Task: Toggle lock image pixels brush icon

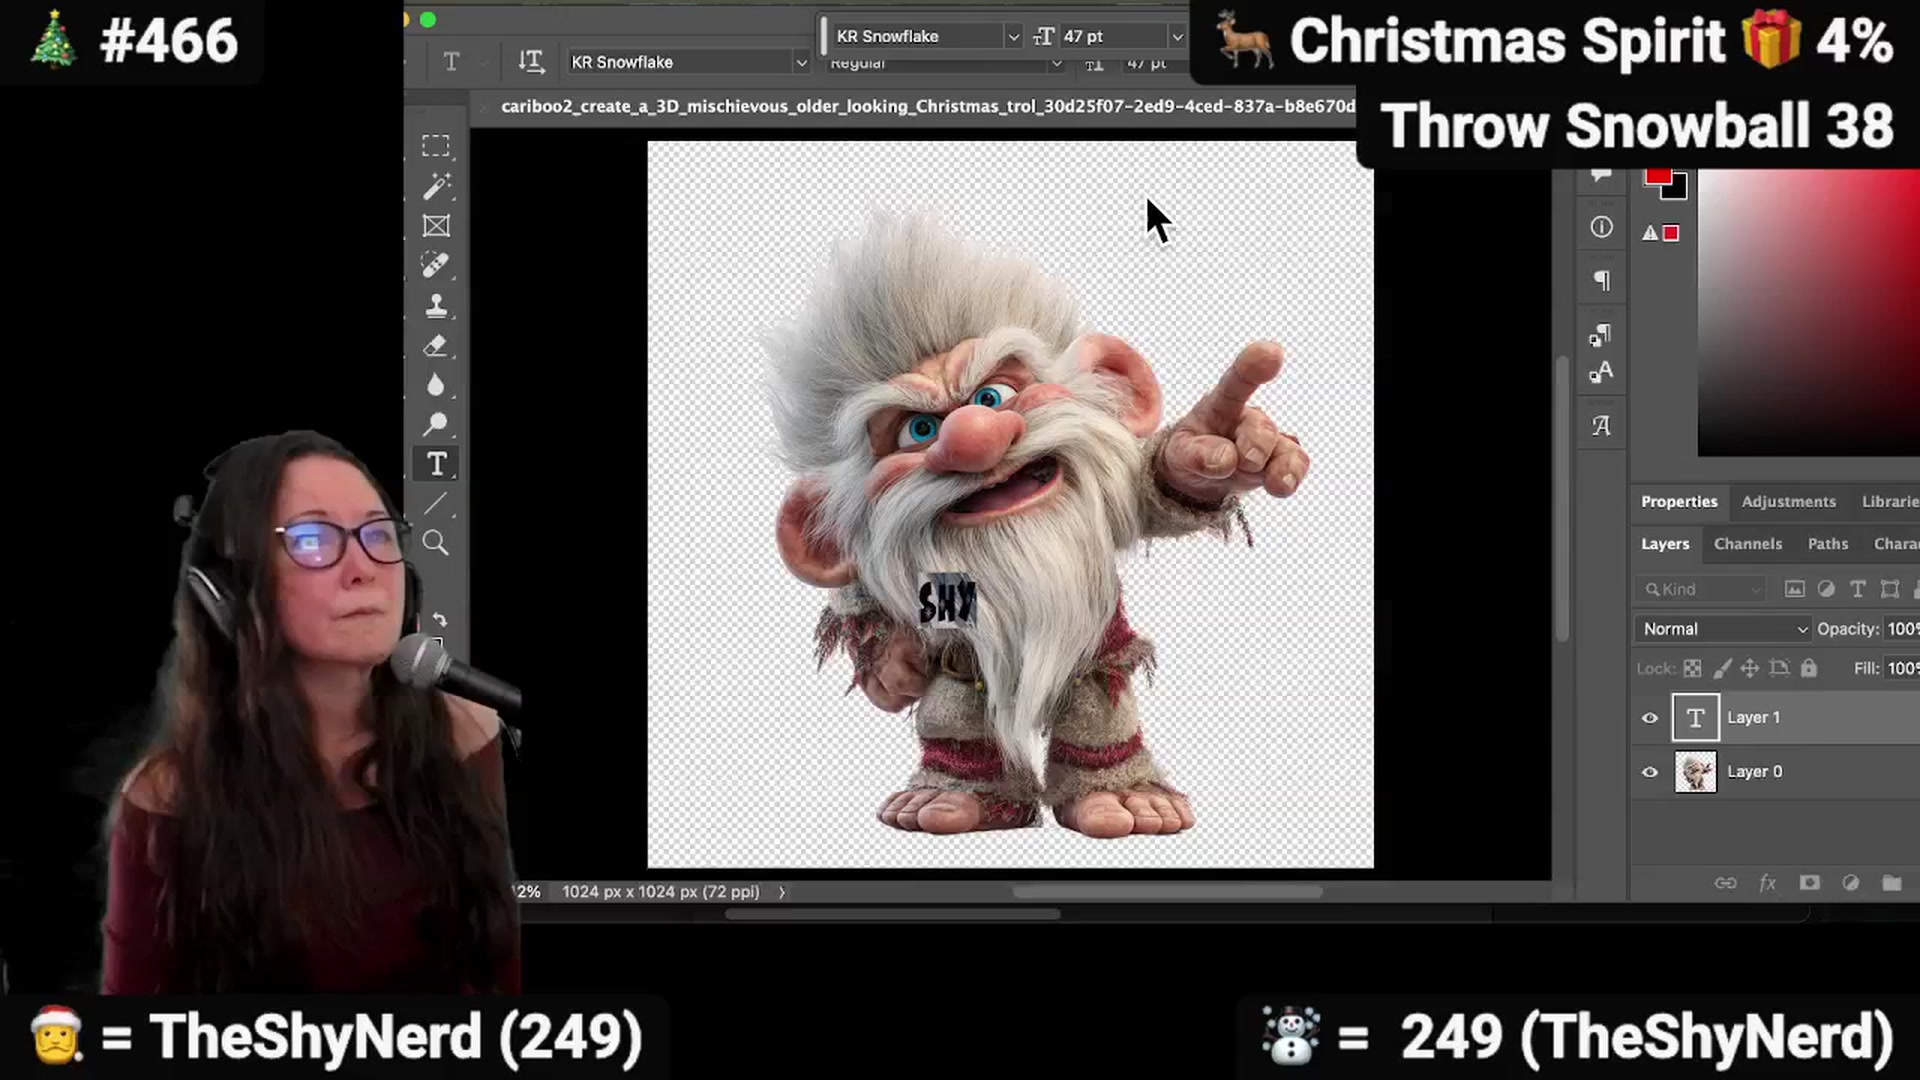Action: (1722, 668)
